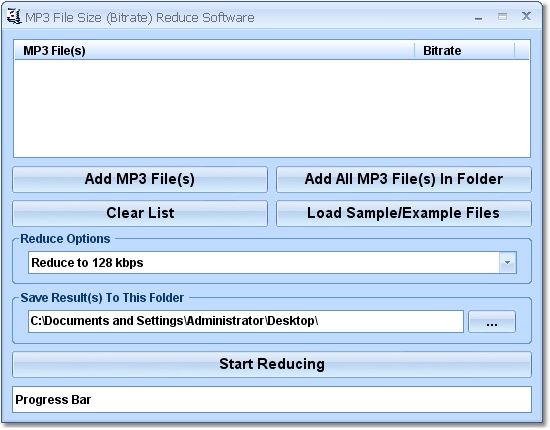Browse for output folder with the ... button
Viewport: 550px width, 430px height.
492,321
